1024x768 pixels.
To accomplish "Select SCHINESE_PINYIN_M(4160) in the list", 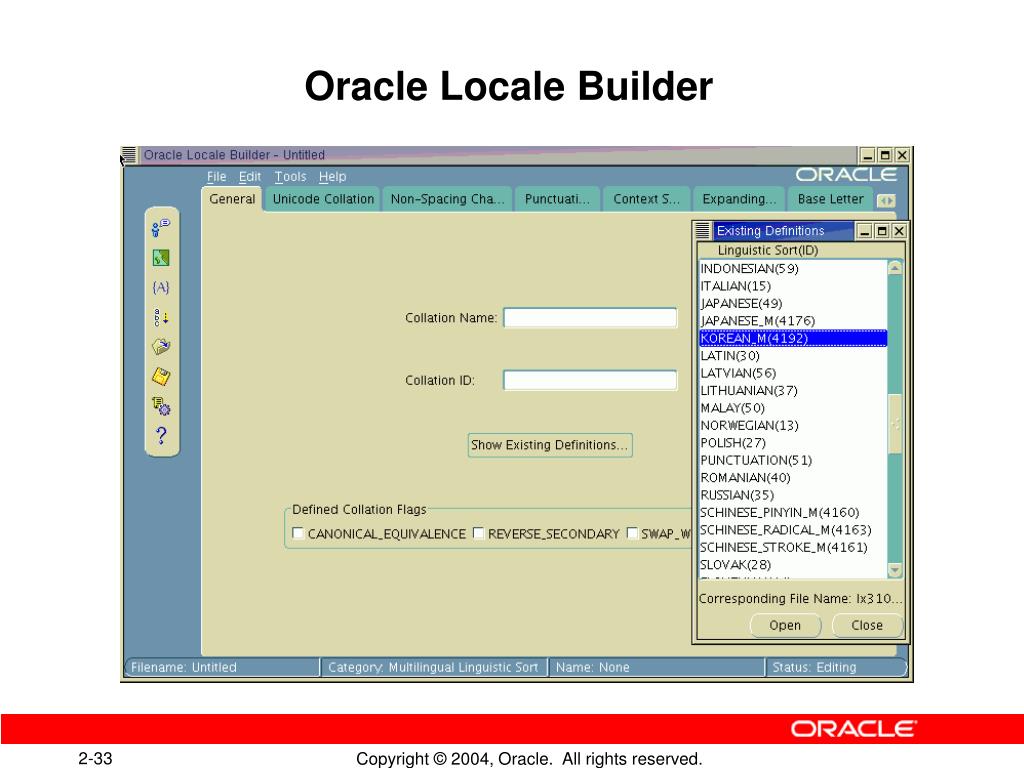I will [x=793, y=512].
